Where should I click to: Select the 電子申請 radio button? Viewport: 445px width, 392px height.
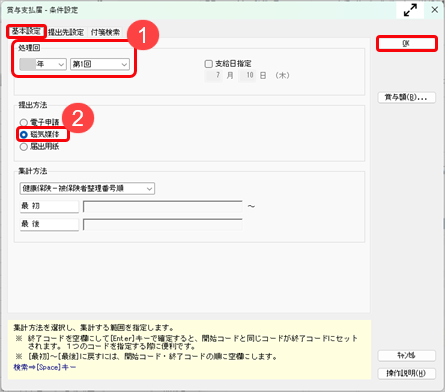tap(23, 122)
